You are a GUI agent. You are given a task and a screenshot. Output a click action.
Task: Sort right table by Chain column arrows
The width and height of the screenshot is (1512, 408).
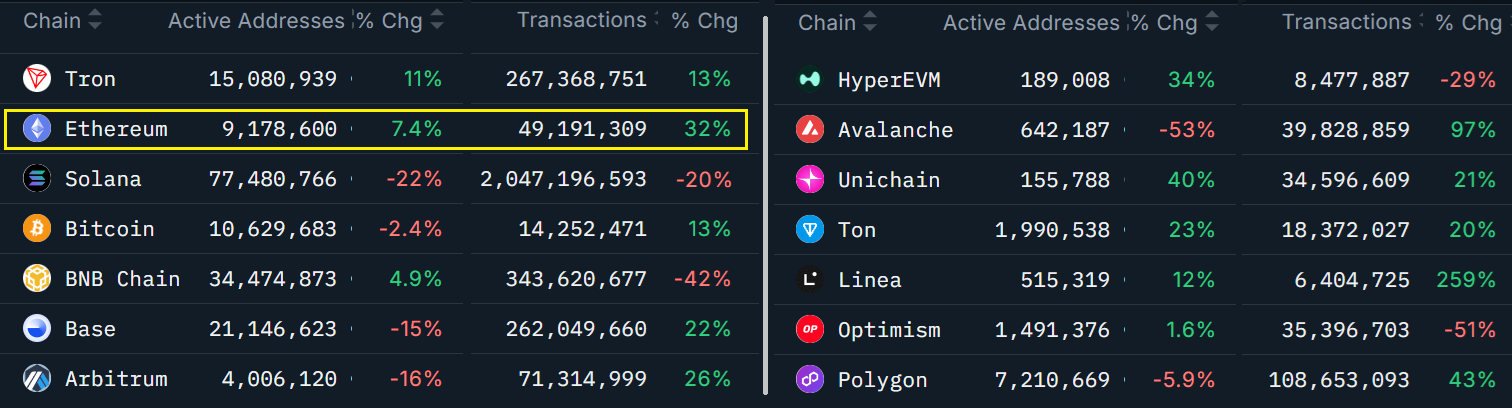(x=870, y=21)
